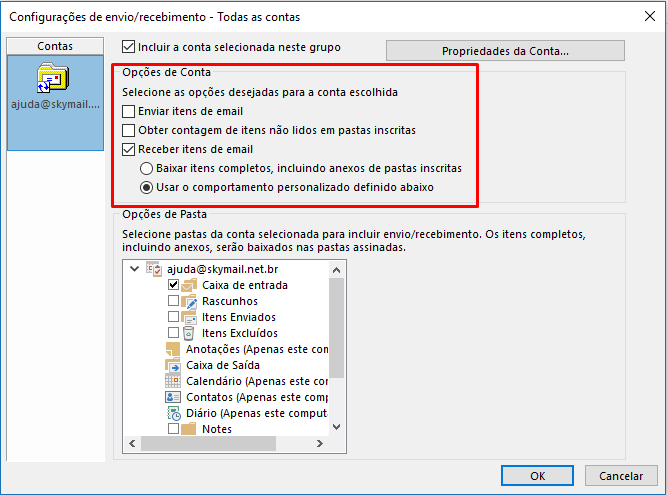The image size is (668, 495).
Task: Click the folder list scroll right arrow
Action: click(x=320, y=443)
